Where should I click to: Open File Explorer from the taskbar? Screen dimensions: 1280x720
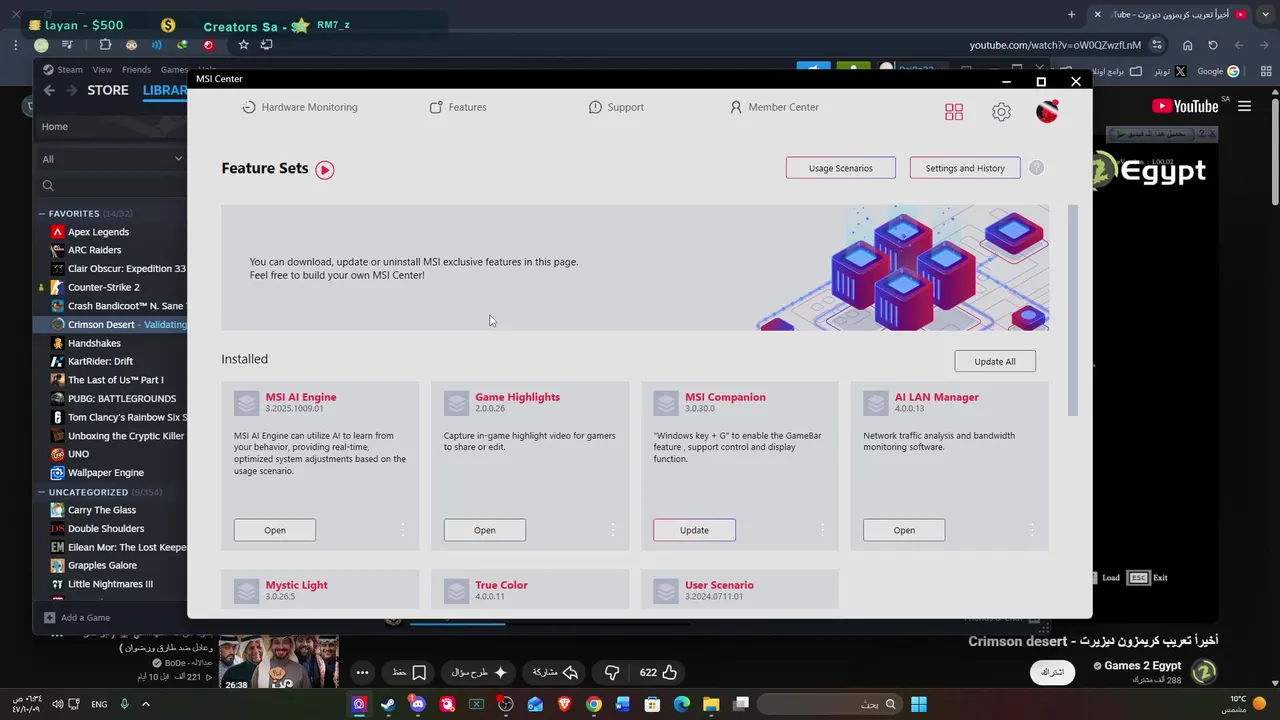click(x=711, y=704)
